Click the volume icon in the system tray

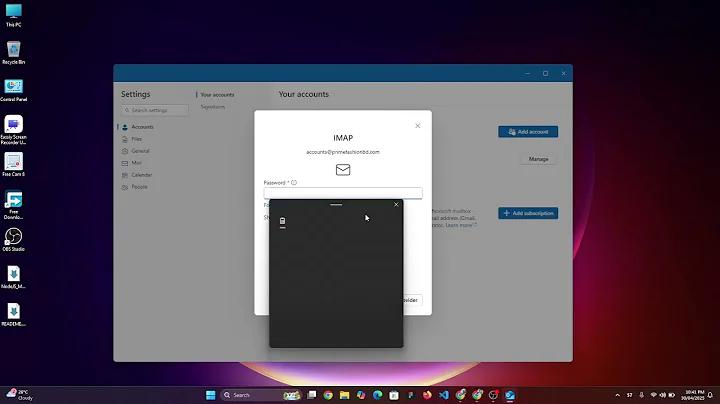[x=663, y=395]
